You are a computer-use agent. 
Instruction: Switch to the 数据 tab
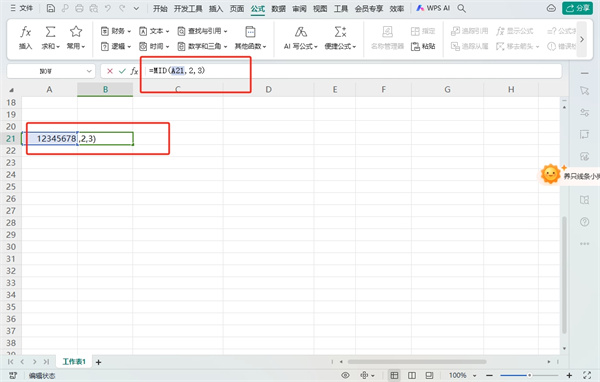(279, 8)
